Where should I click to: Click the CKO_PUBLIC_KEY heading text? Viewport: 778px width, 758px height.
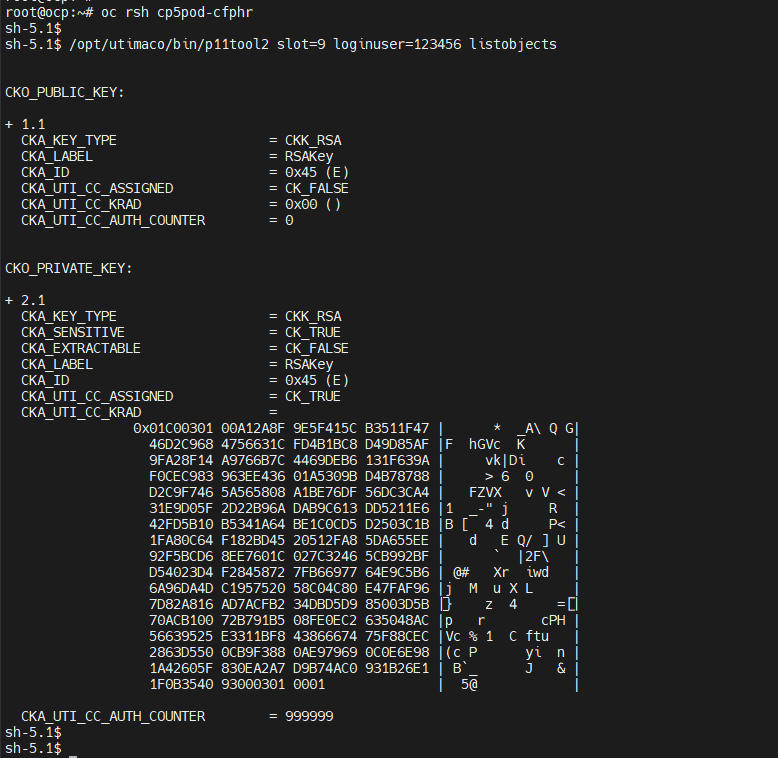pyautogui.click(x=65, y=93)
